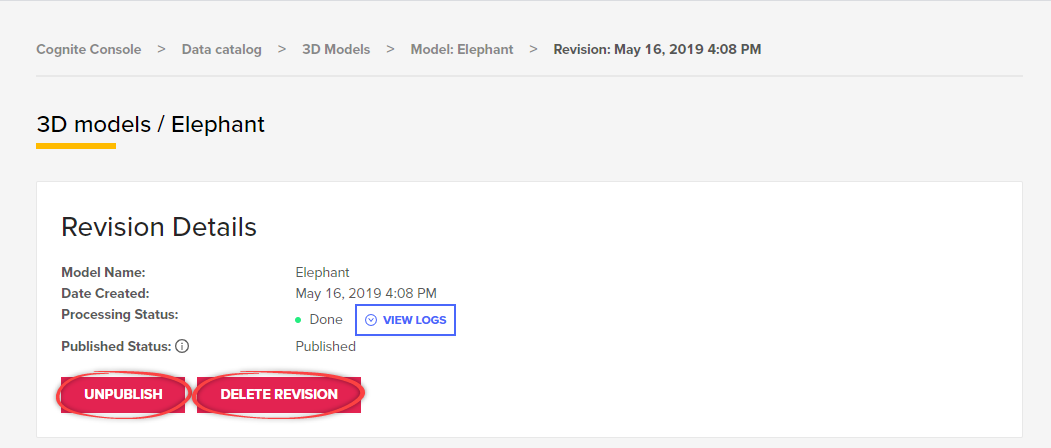Click the green status dot beside Done

click(298, 320)
